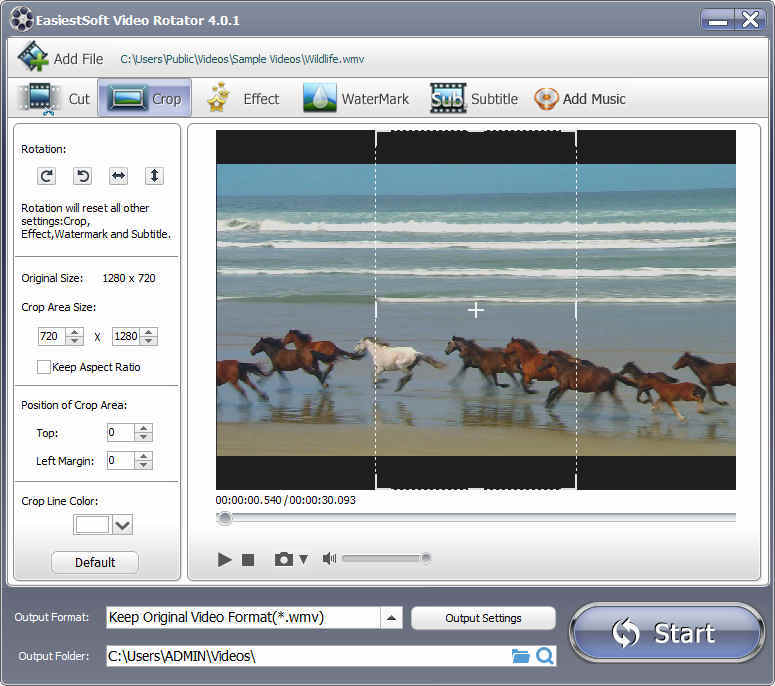Open the Output Format dropdown

coord(391,617)
